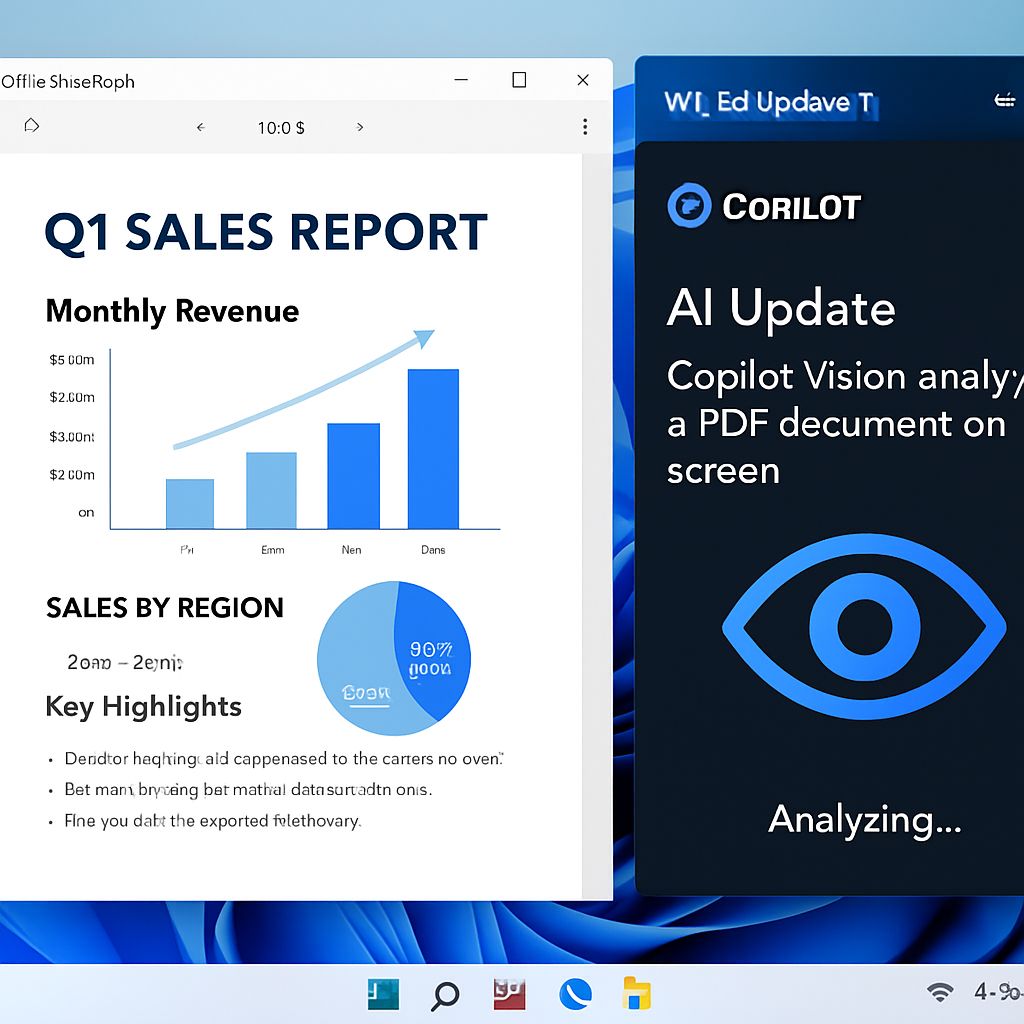Click the 'WI_ Ed Updave T' panel title
The image size is (1024, 1024).
[769, 103]
